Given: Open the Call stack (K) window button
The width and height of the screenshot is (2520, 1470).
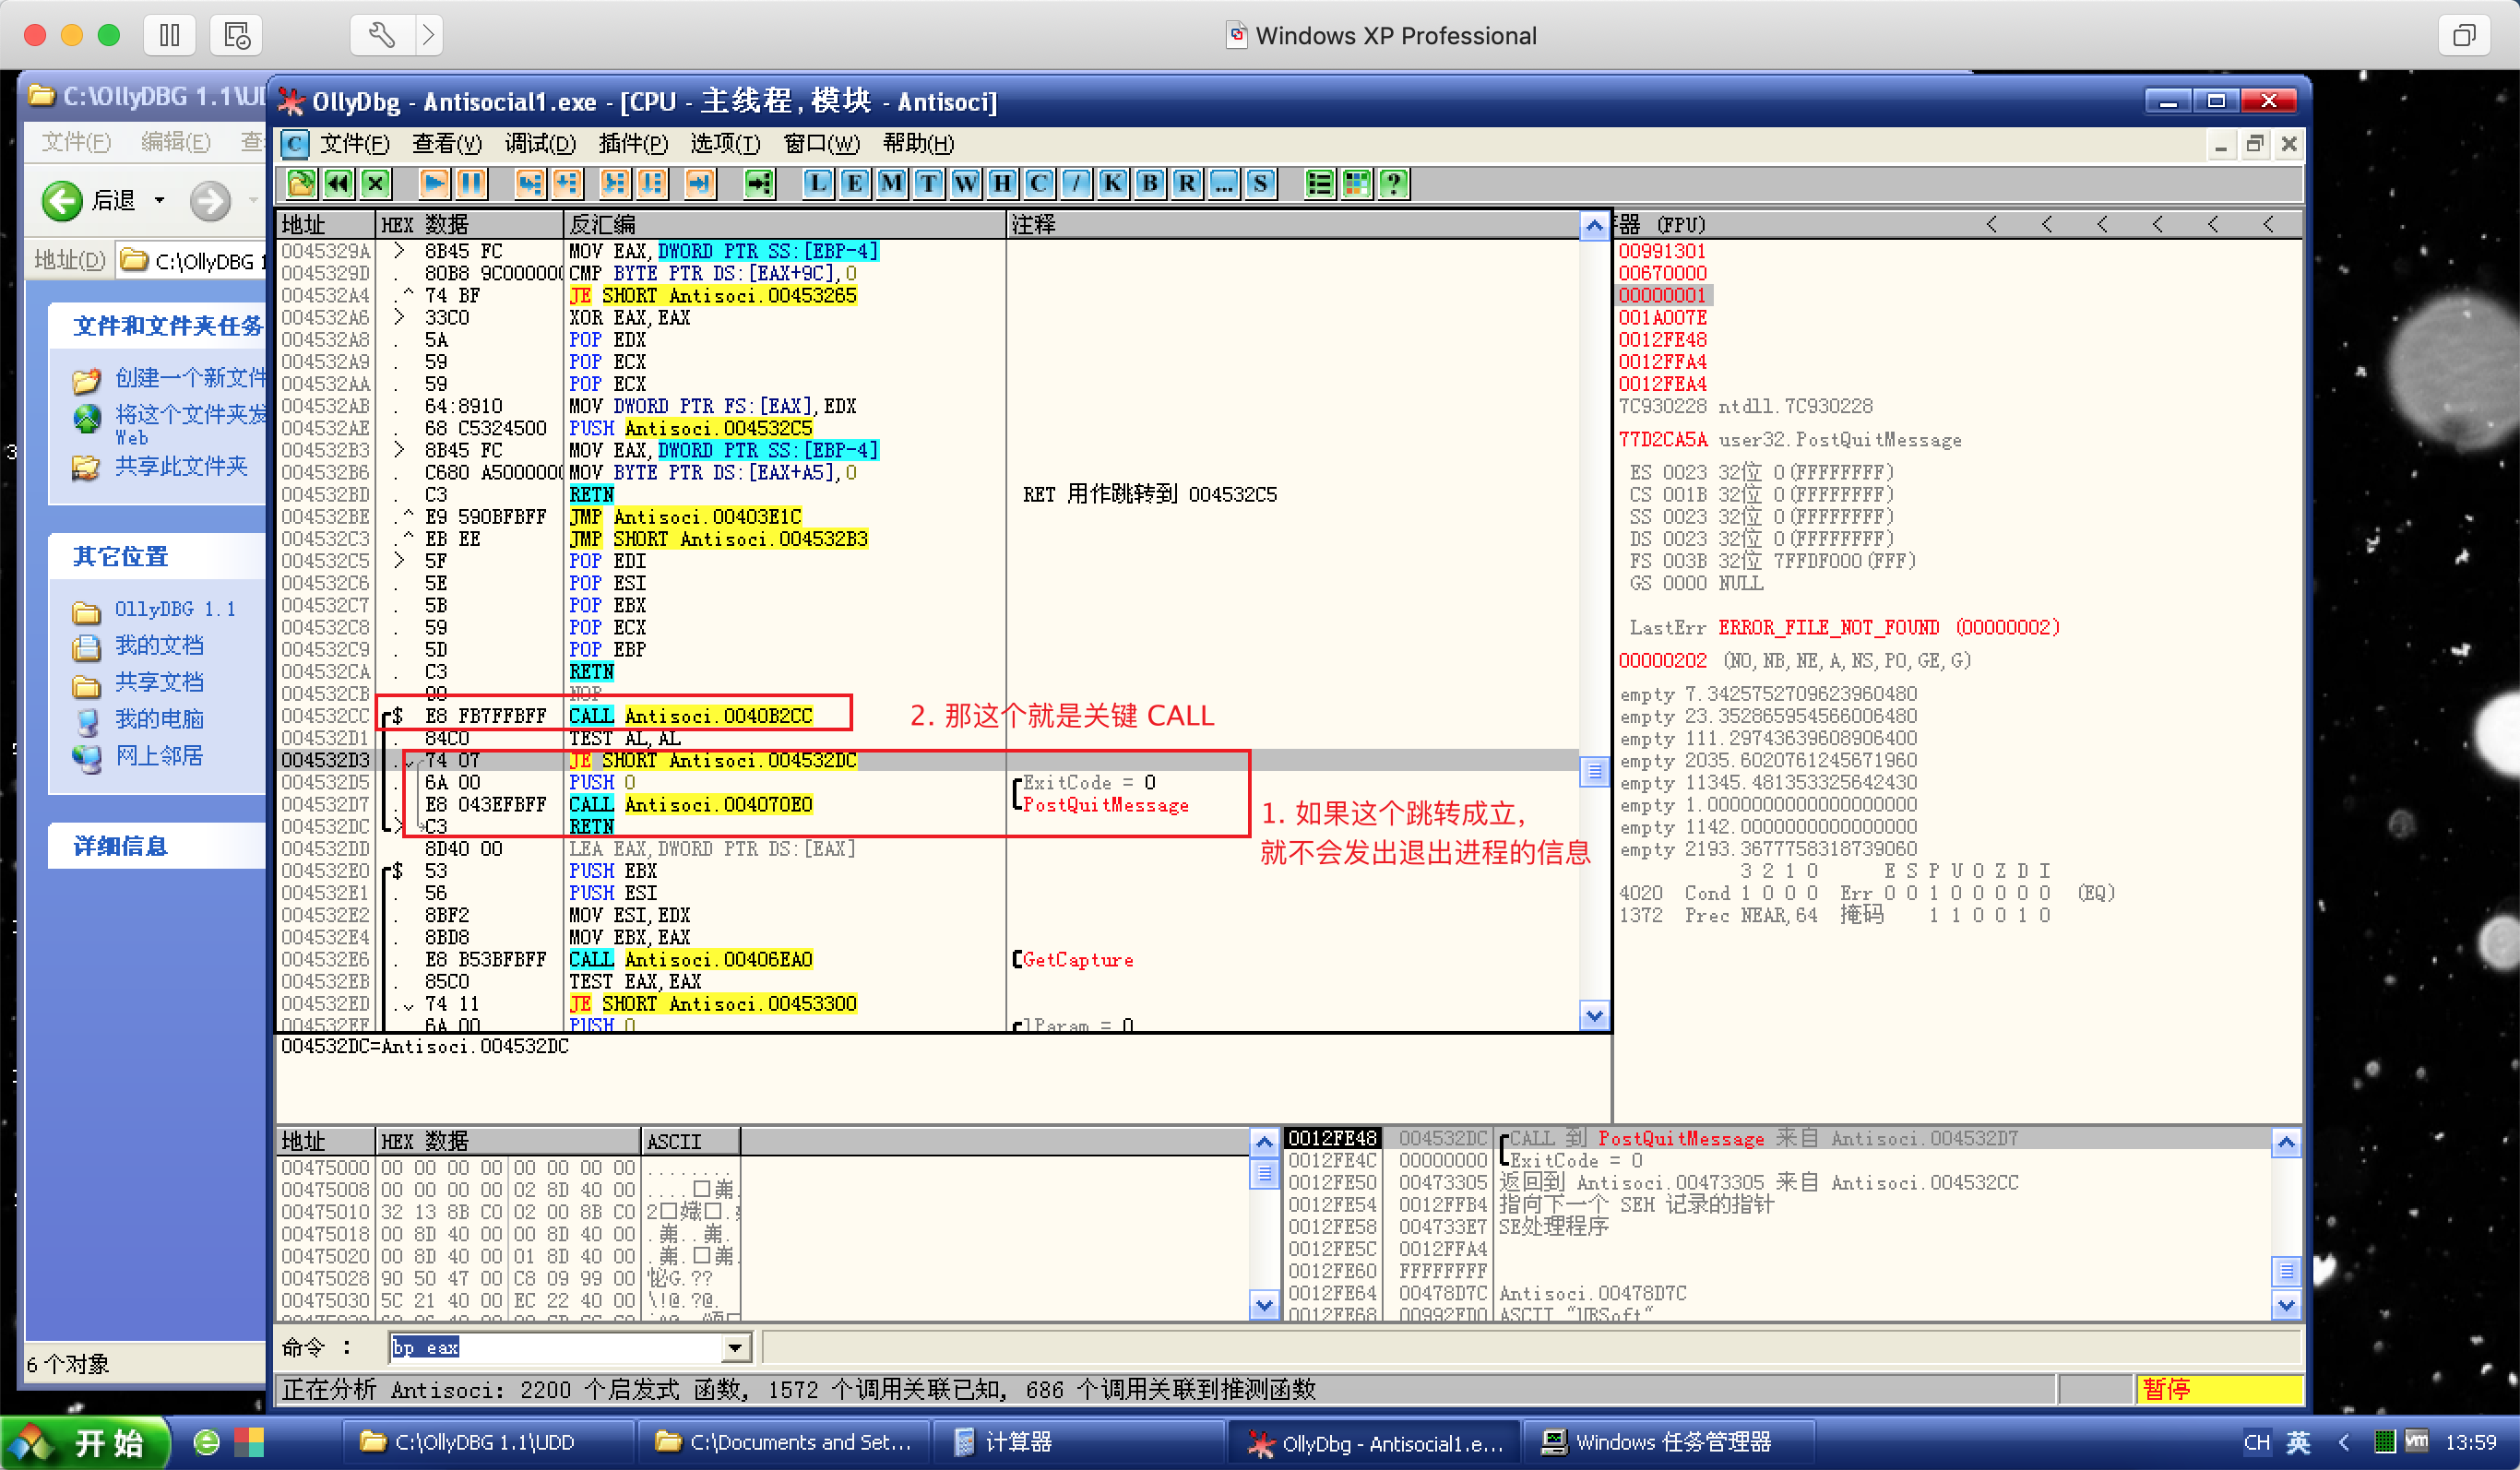Looking at the screenshot, I should 1112,183.
